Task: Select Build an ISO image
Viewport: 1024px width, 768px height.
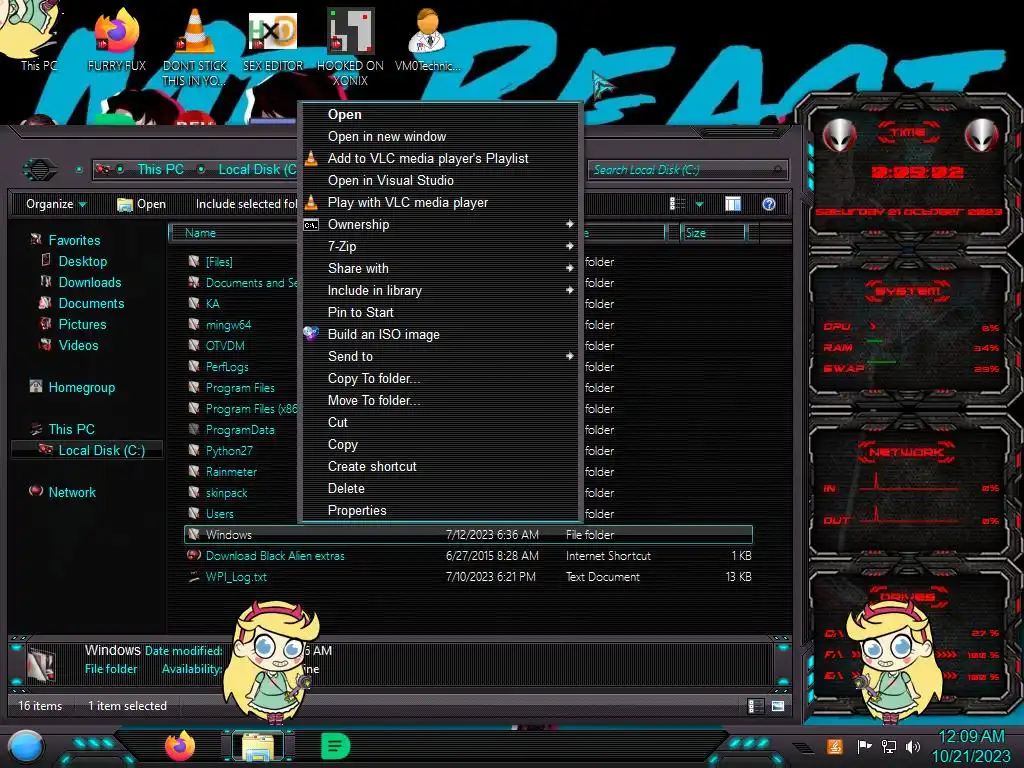Action: point(440,334)
